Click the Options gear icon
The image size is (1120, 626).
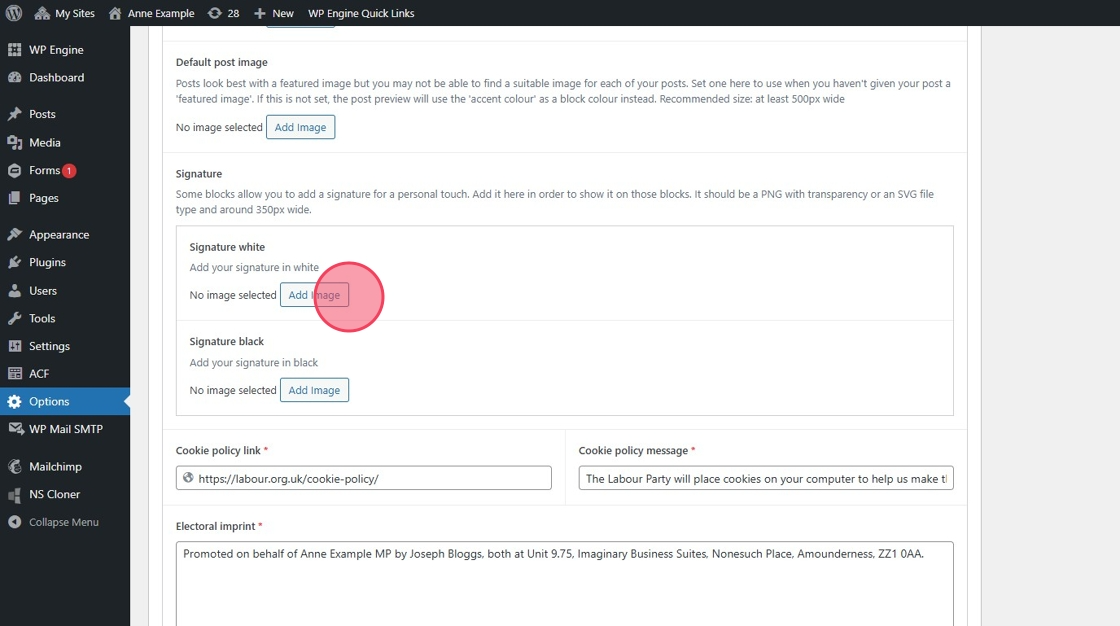point(14,402)
